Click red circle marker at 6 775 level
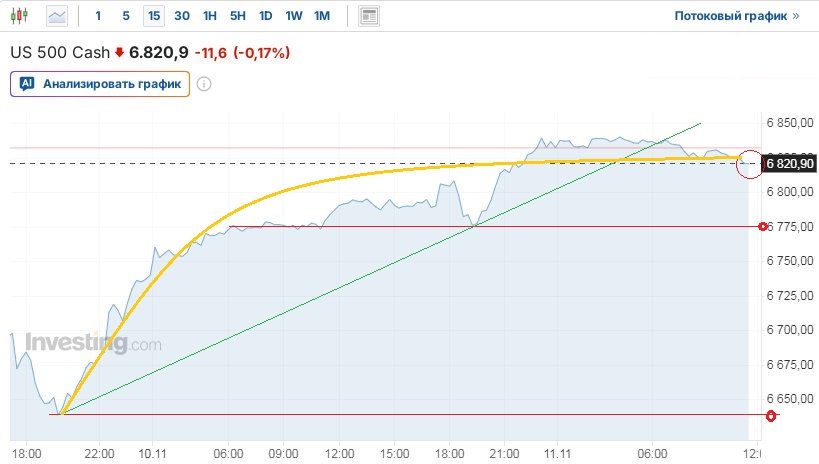 click(764, 227)
